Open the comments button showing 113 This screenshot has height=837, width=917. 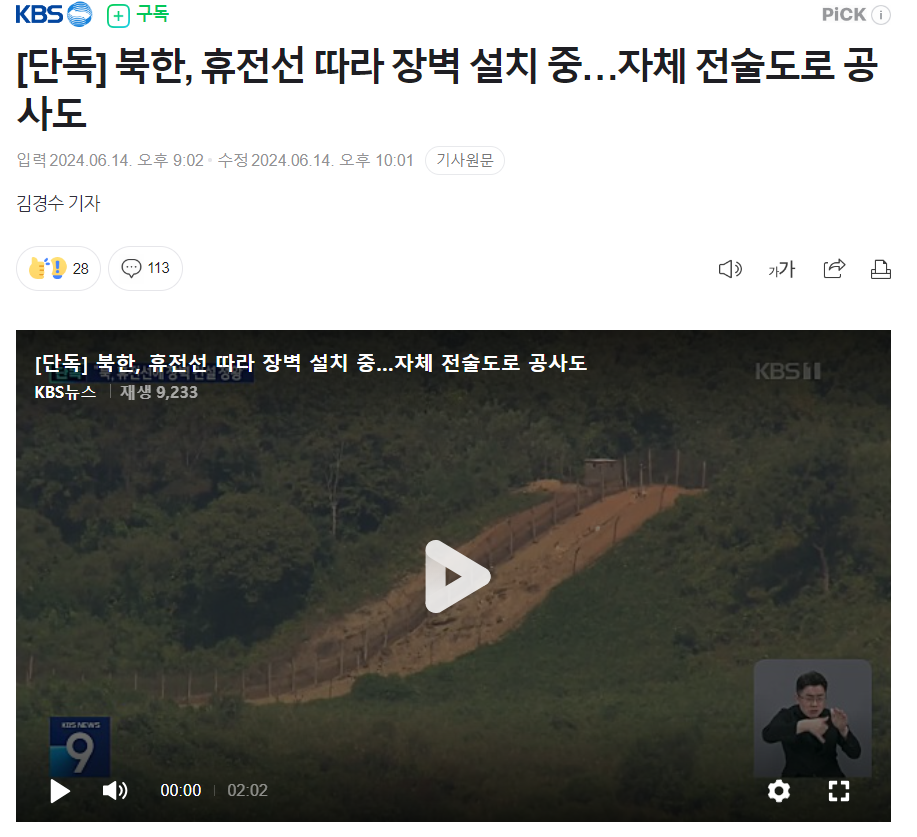click(x=146, y=268)
